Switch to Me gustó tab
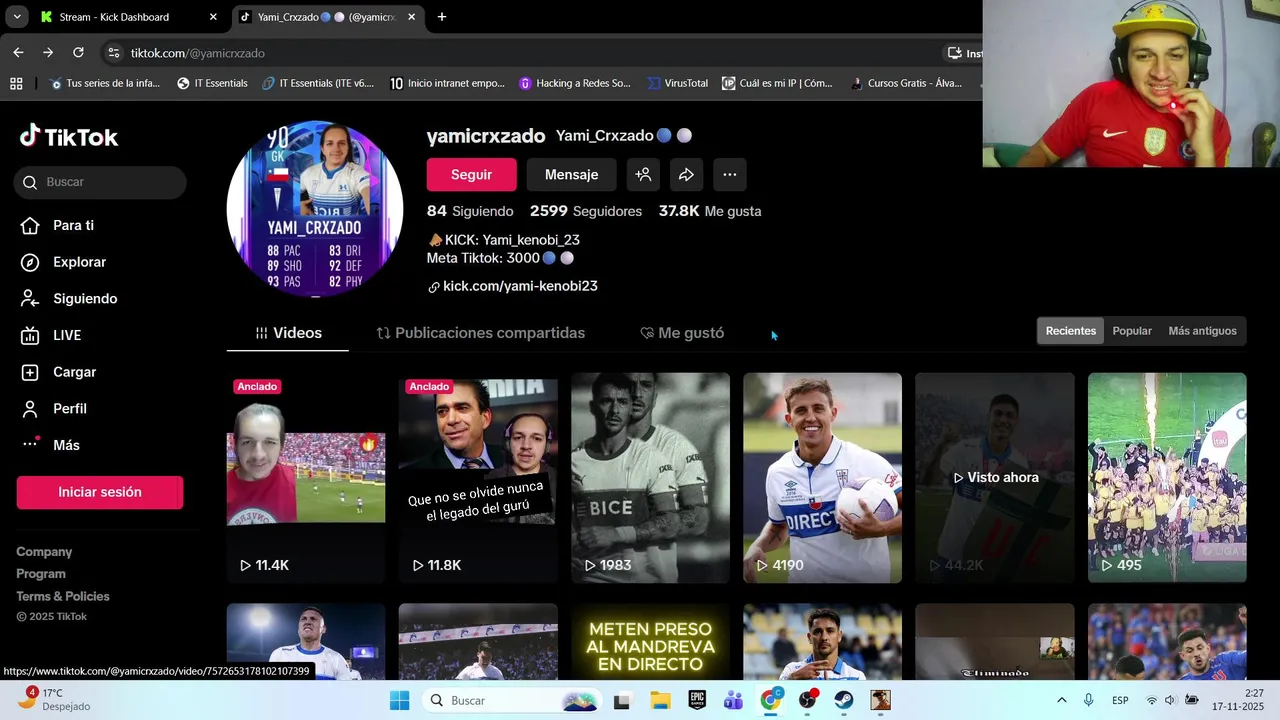The image size is (1280, 720). [x=682, y=333]
